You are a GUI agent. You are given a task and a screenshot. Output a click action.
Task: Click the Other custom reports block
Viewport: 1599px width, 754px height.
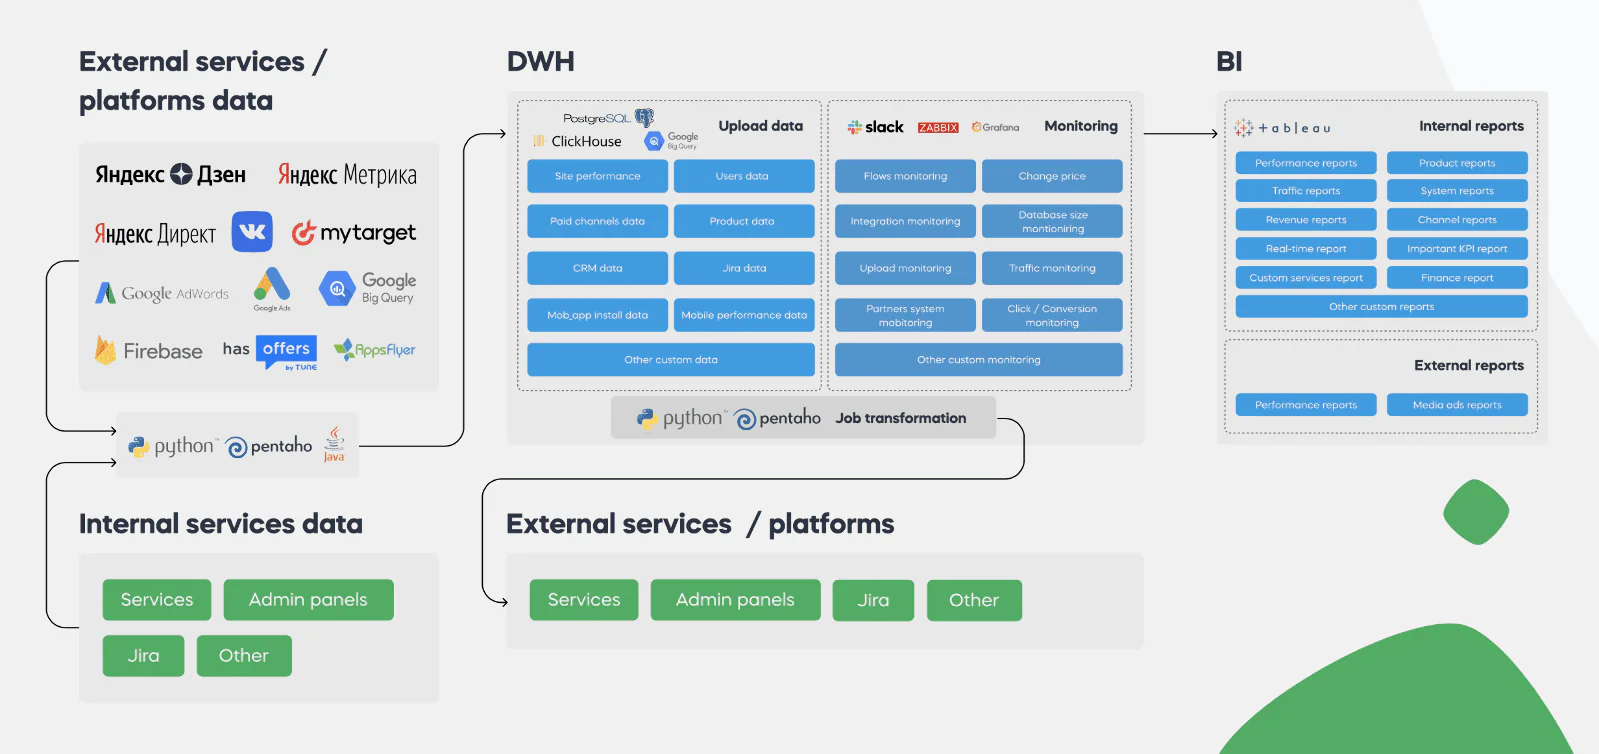(1382, 307)
